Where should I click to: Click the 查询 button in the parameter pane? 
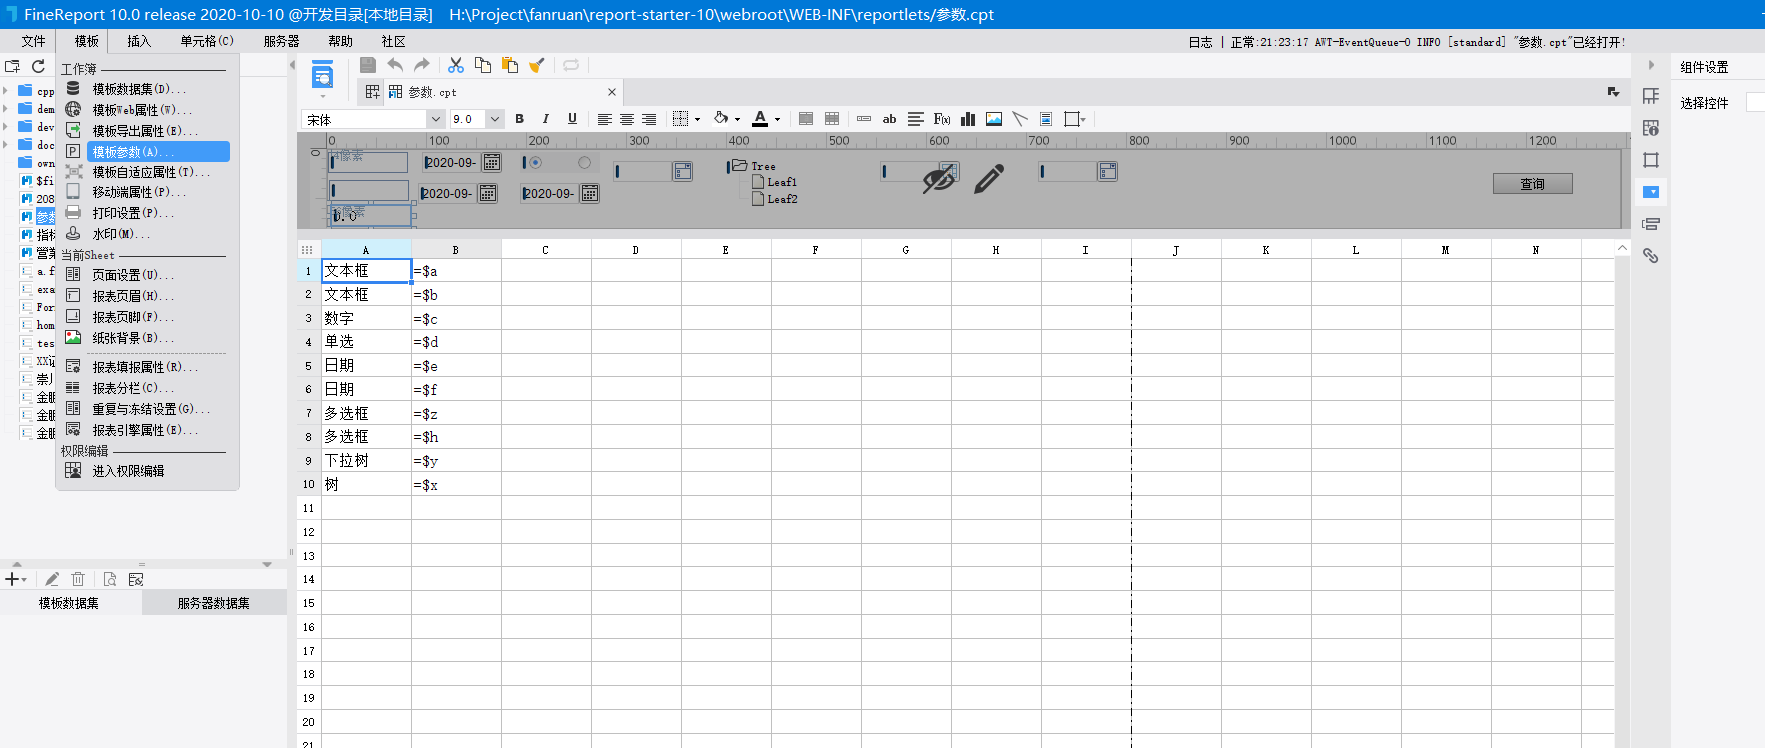(1532, 184)
